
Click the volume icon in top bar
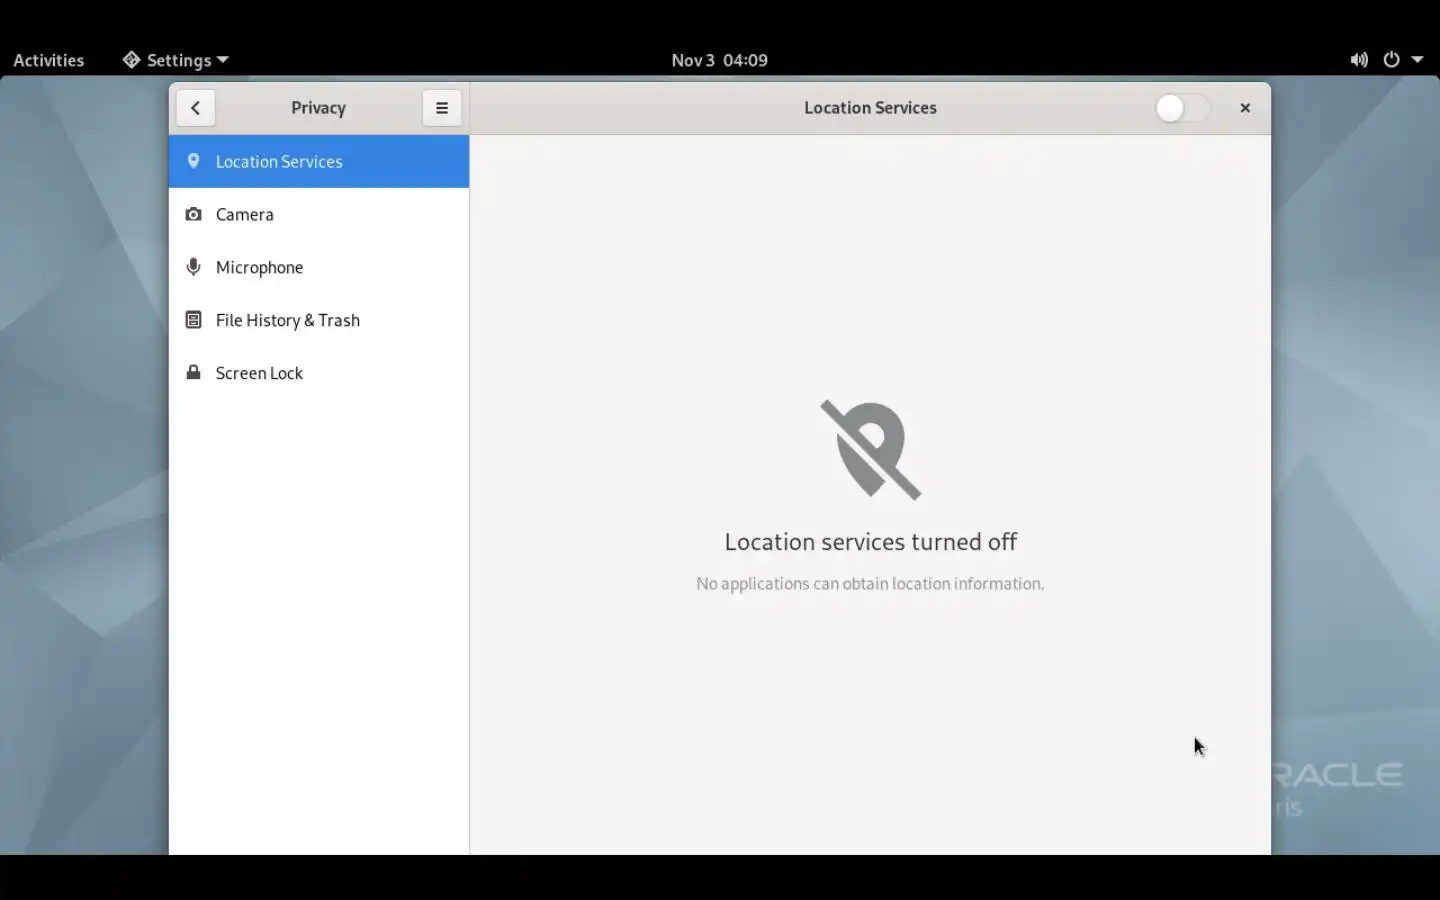pyautogui.click(x=1359, y=60)
